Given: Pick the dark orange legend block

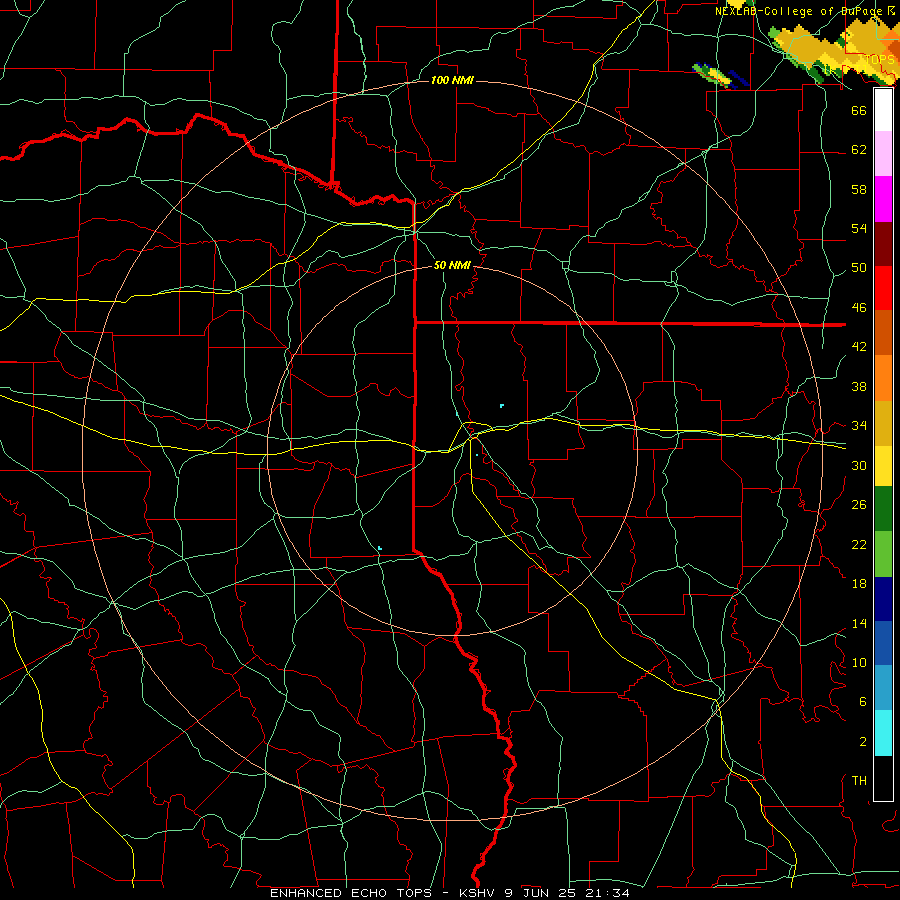Looking at the screenshot, I should coord(883,332).
